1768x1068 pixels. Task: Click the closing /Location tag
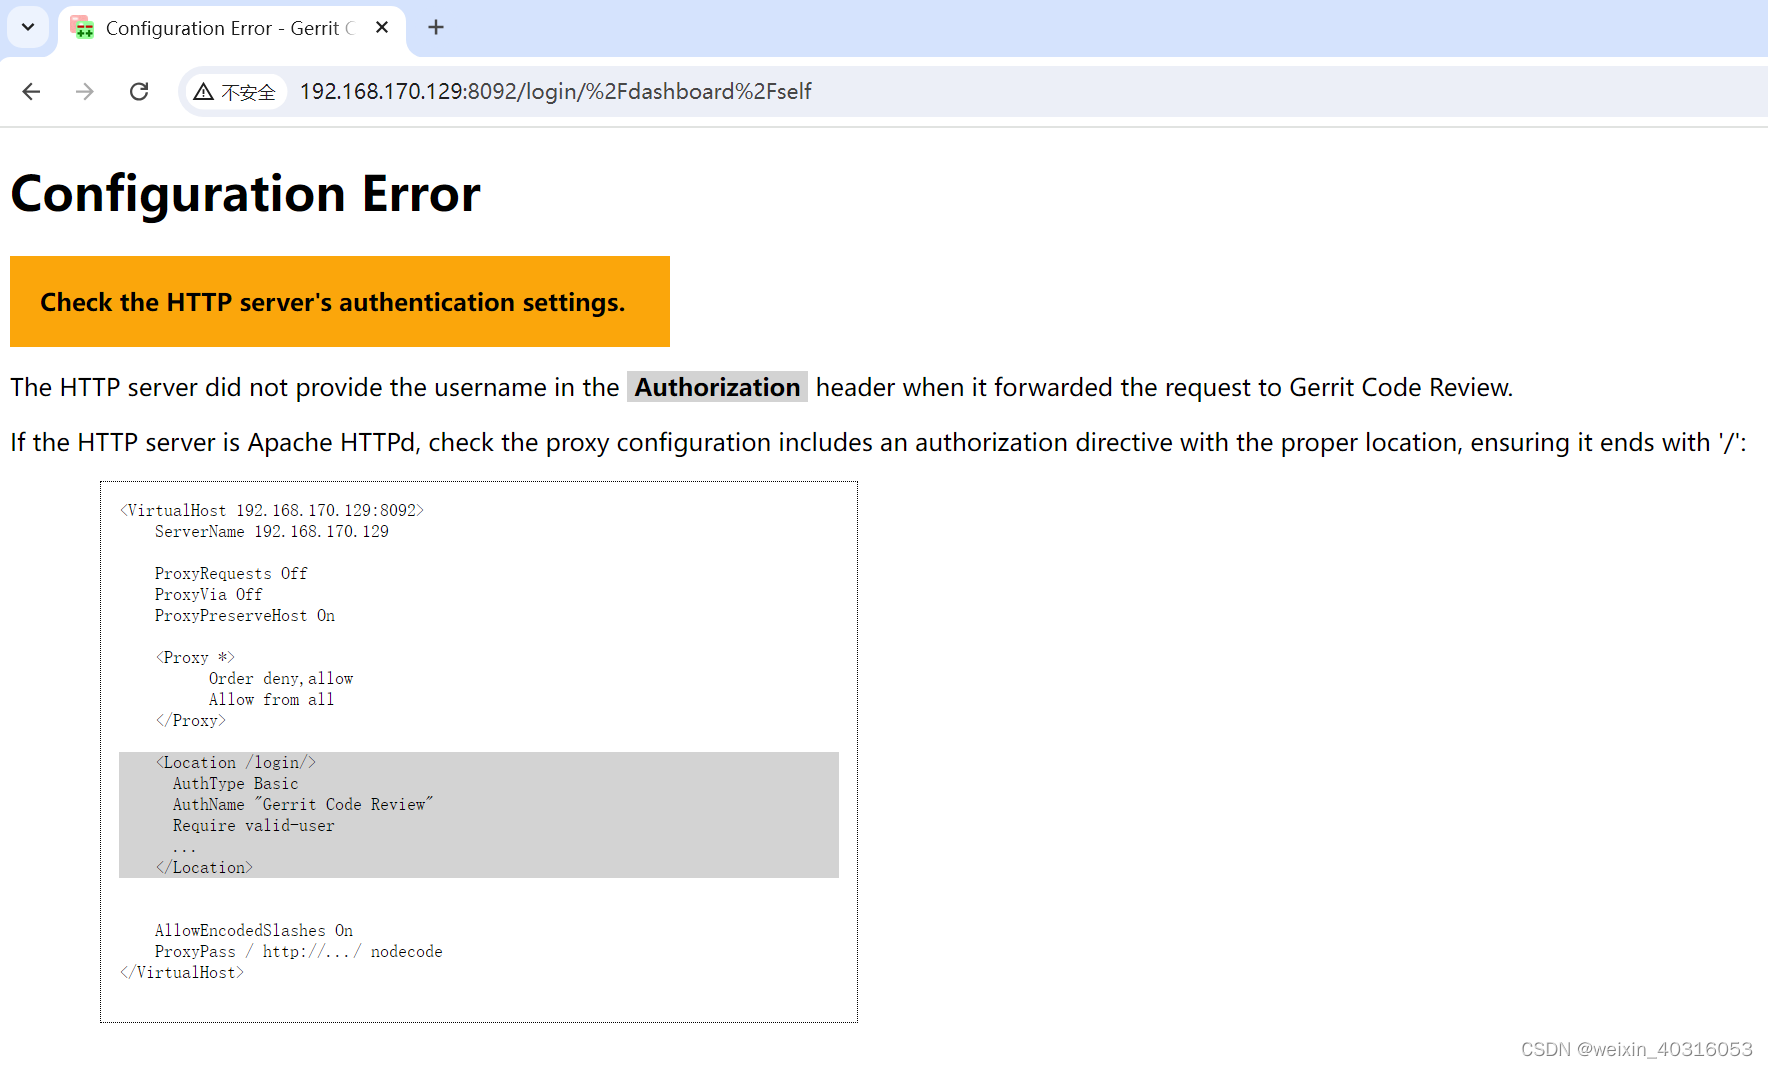pyautogui.click(x=204, y=867)
